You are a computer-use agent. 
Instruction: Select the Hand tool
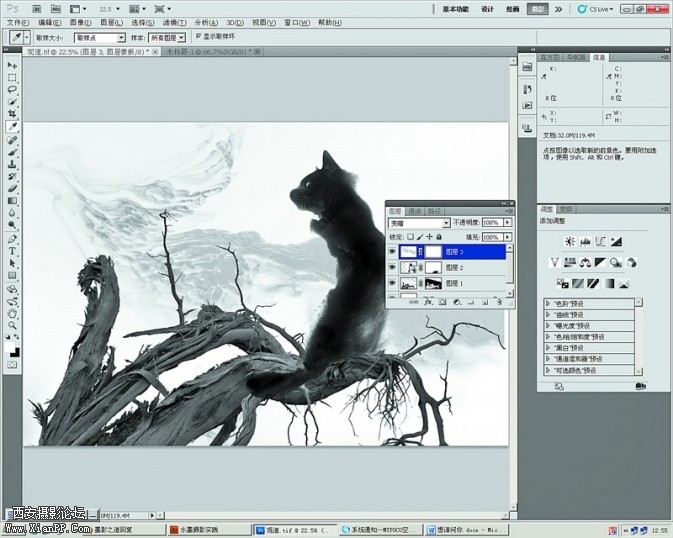coord(12,313)
